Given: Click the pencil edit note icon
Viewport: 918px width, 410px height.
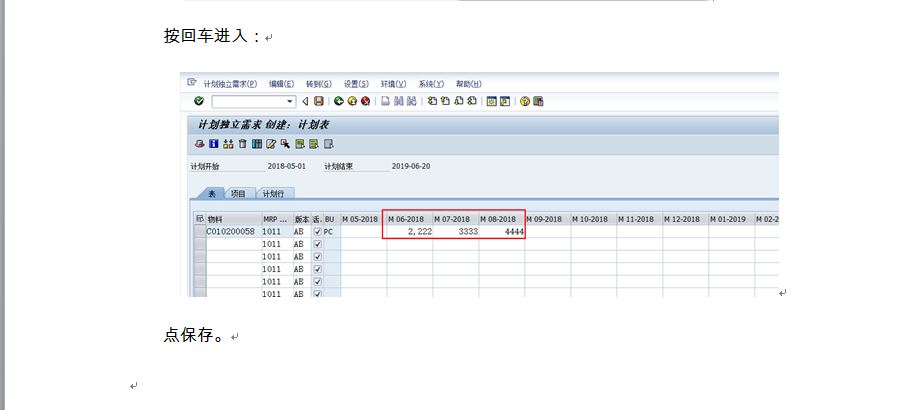Looking at the screenshot, I should [271, 144].
